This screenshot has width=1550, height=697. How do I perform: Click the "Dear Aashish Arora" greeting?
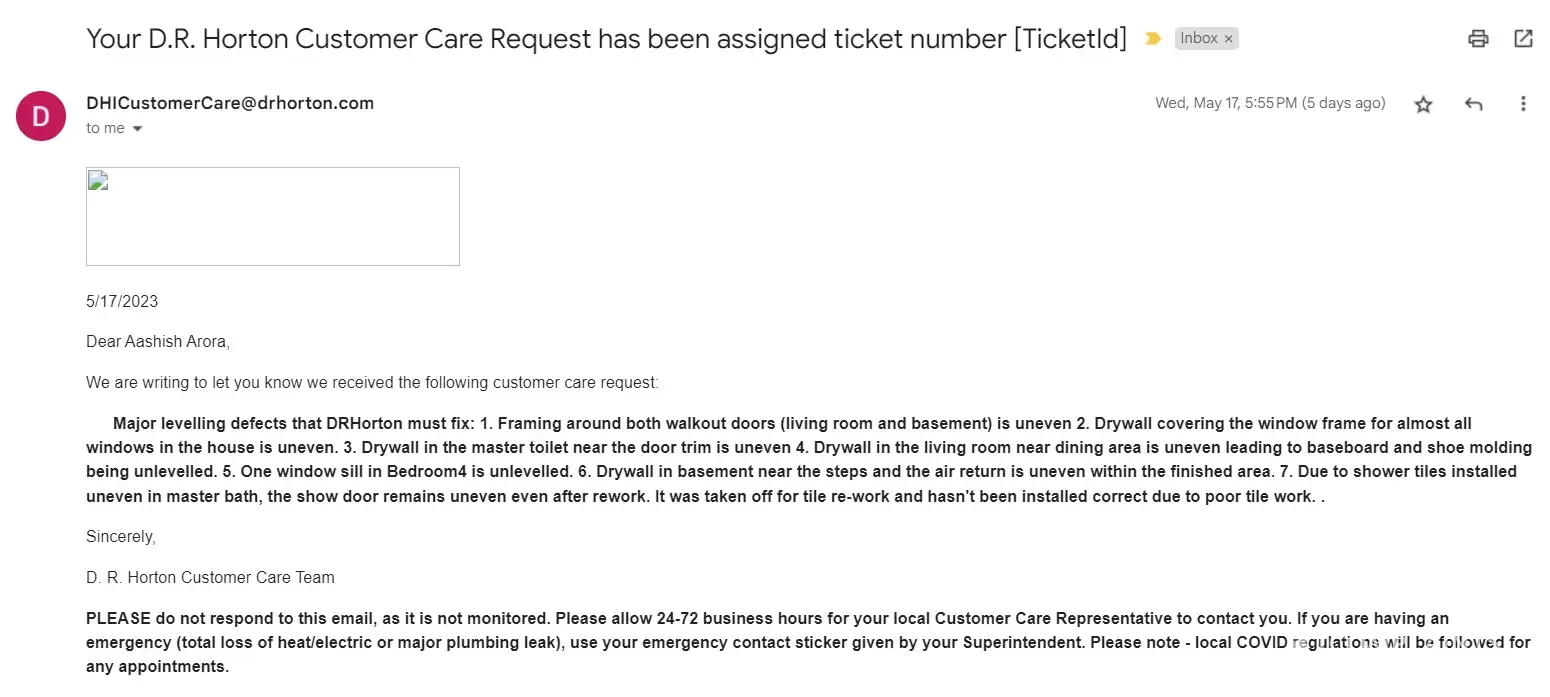[158, 342]
